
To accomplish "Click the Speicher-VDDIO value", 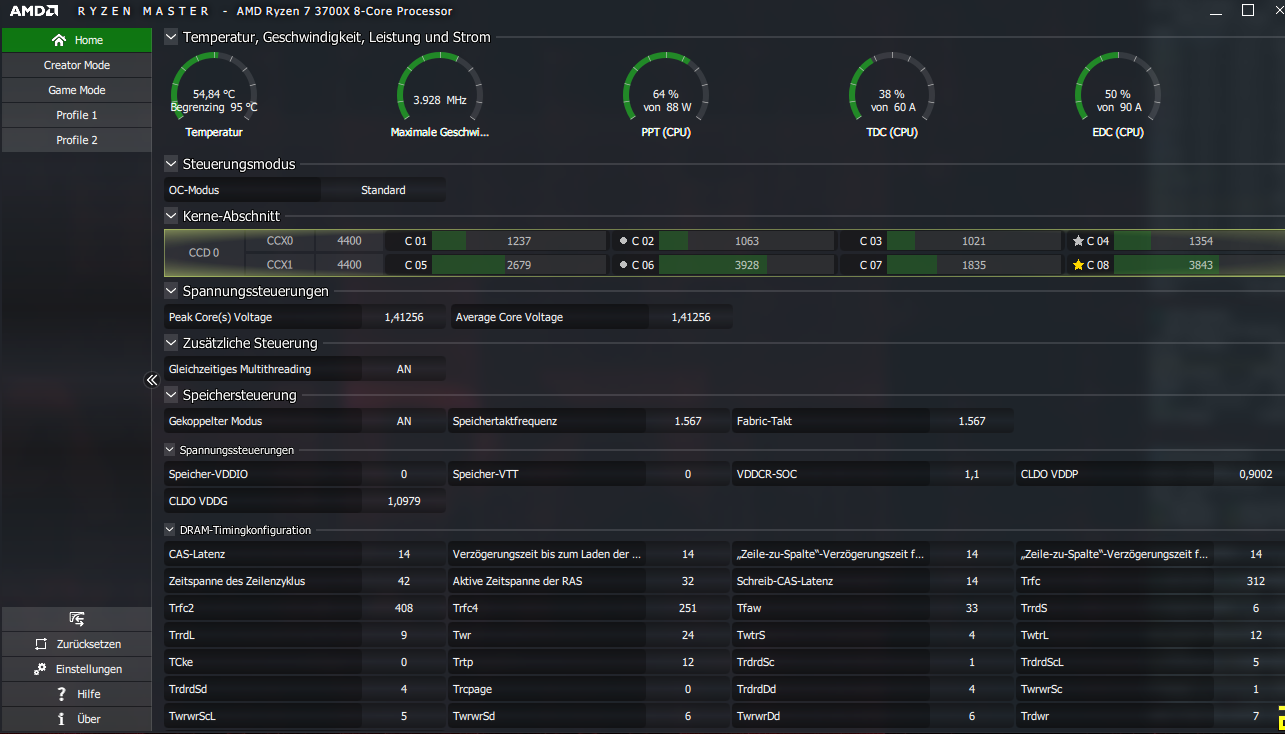I will 403,474.
